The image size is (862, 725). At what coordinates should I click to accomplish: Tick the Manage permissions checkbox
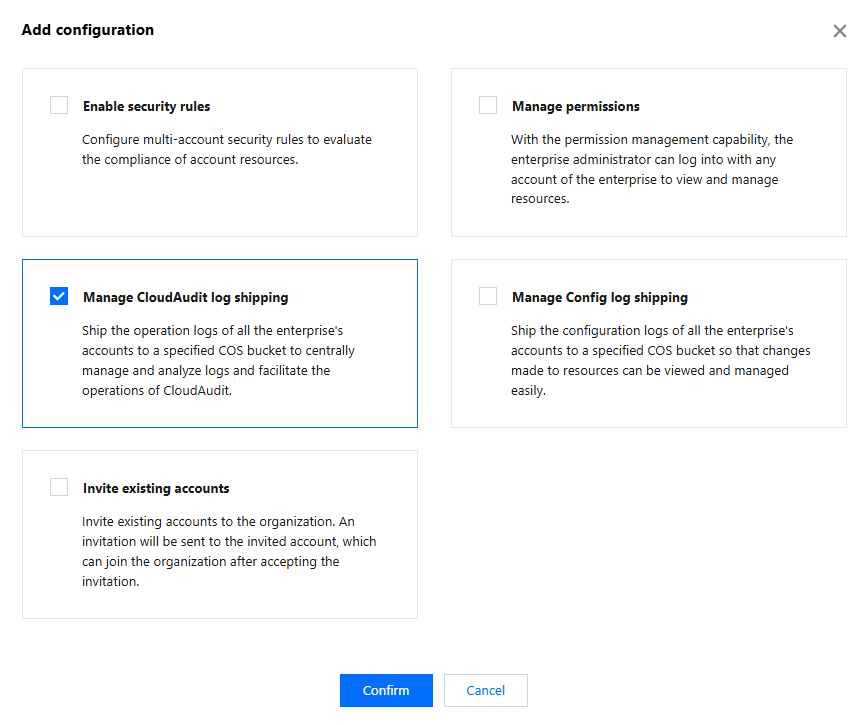tap(488, 105)
